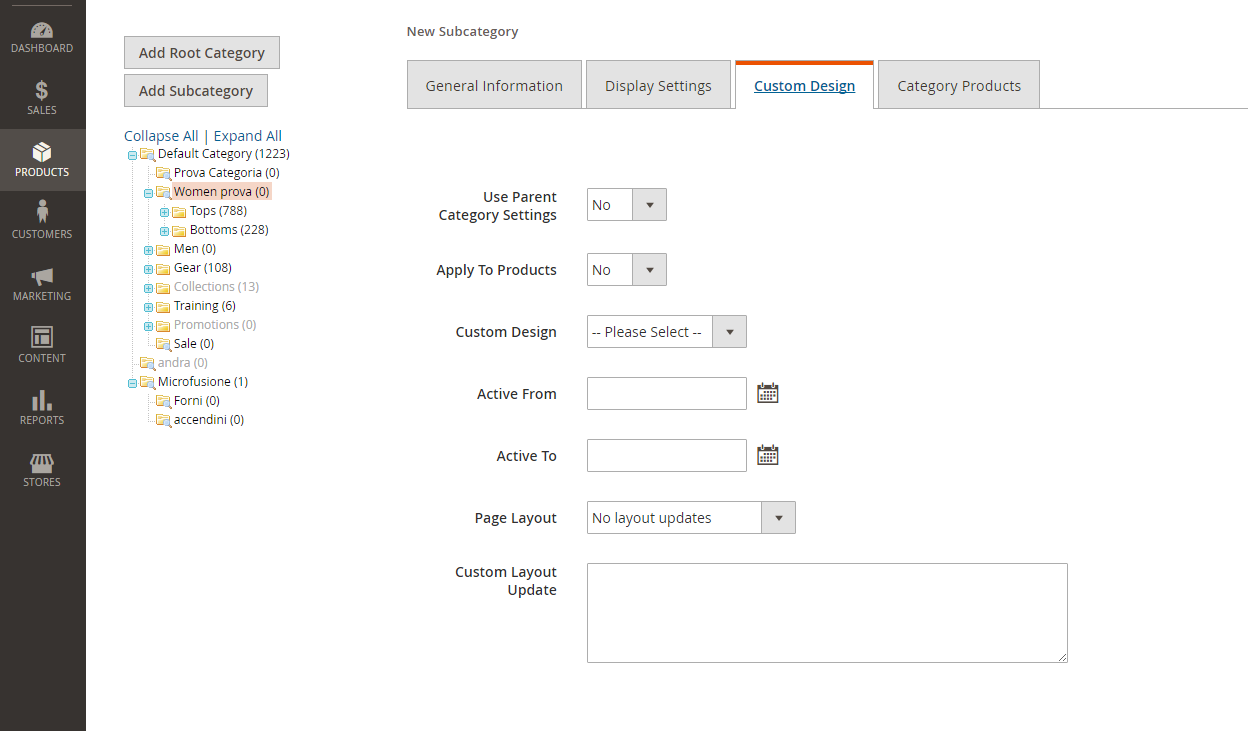Image resolution: width=1256 pixels, height=731 pixels.
Task: Open the Dashboard section from sidebar
Action: point(41,30)
